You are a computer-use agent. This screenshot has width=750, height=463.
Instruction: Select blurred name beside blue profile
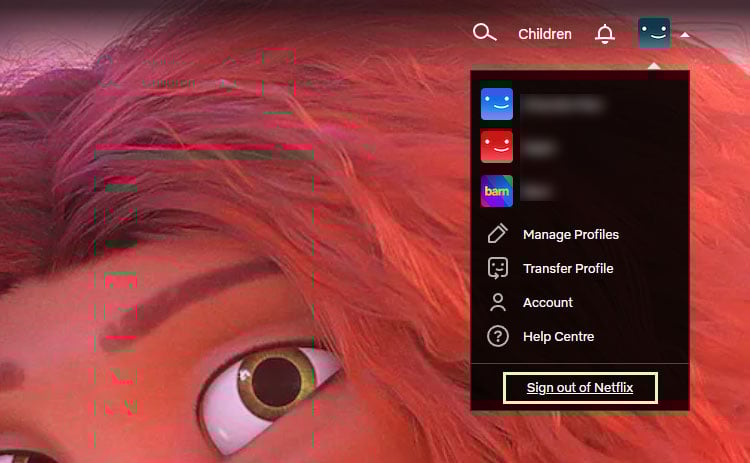[562, 104]
